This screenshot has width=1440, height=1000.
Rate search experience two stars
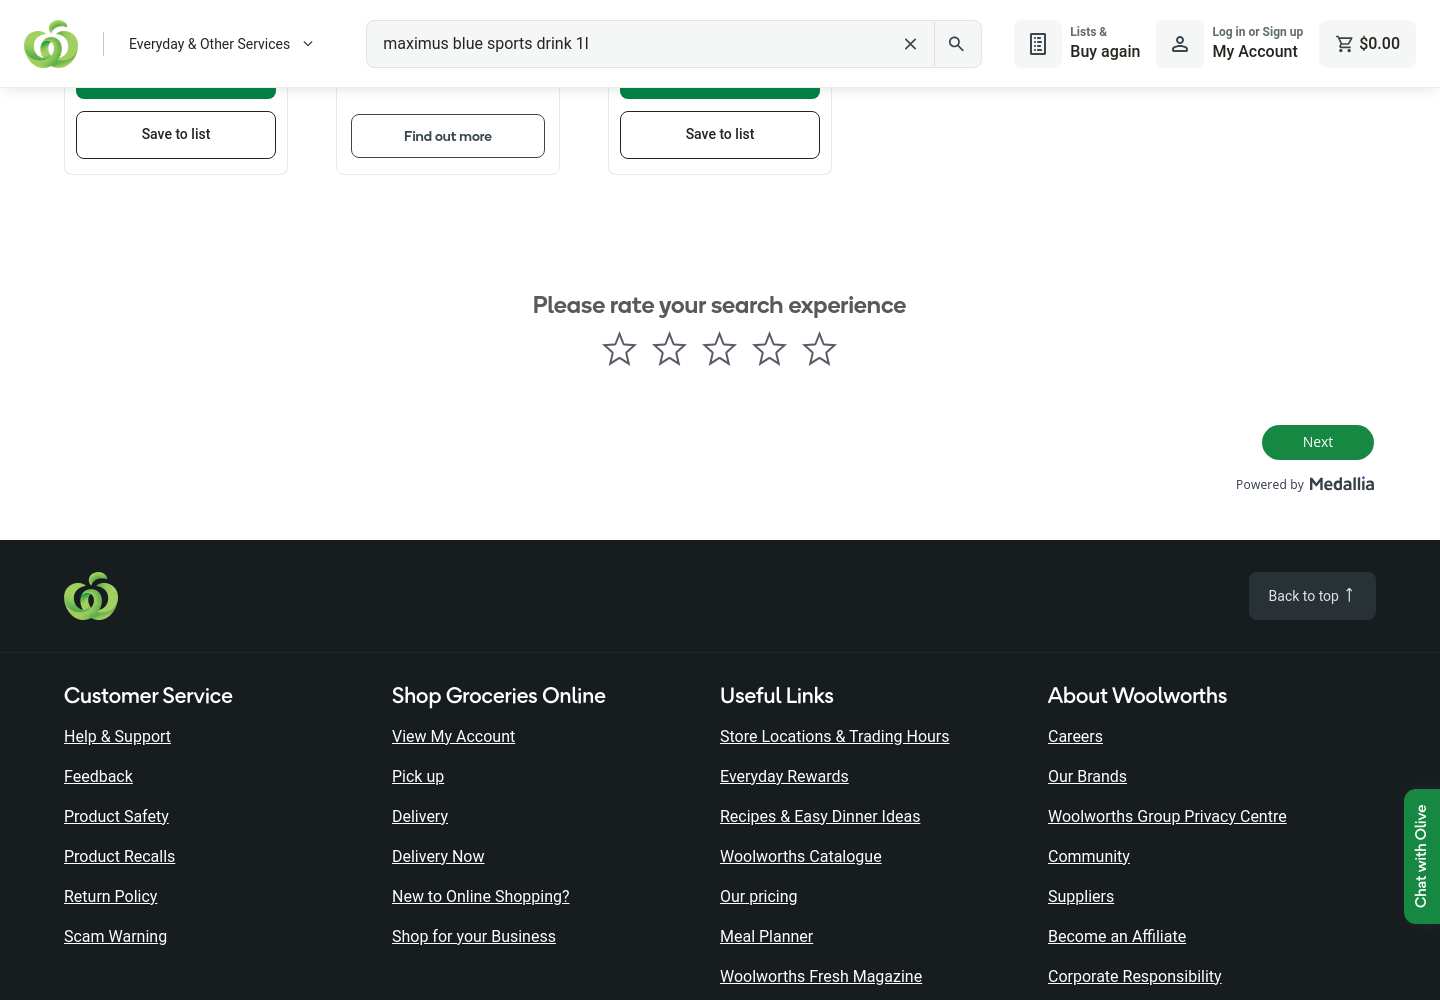669,349
